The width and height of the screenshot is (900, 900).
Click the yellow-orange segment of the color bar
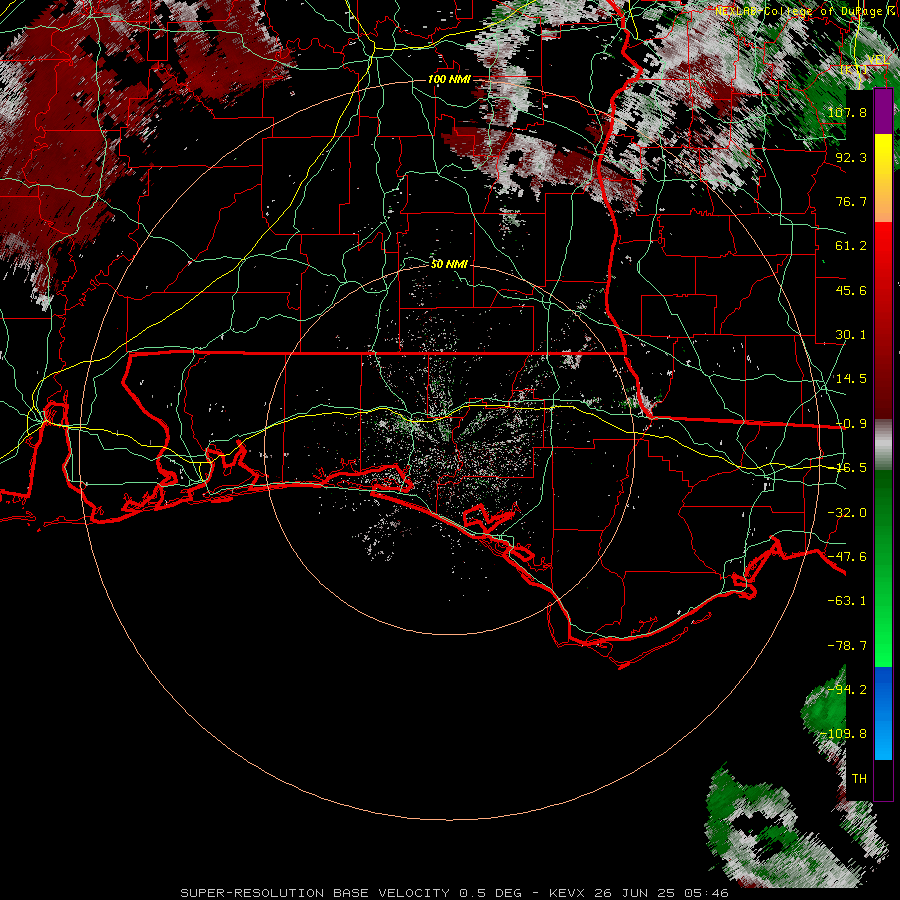(x=883, y=178)
